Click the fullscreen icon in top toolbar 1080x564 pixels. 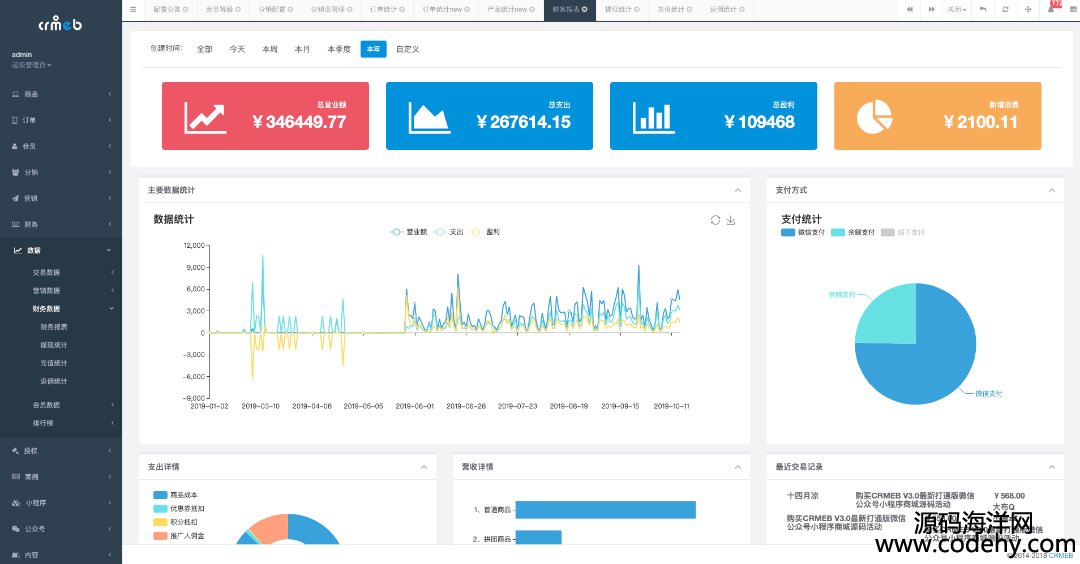pos(1029,9)
